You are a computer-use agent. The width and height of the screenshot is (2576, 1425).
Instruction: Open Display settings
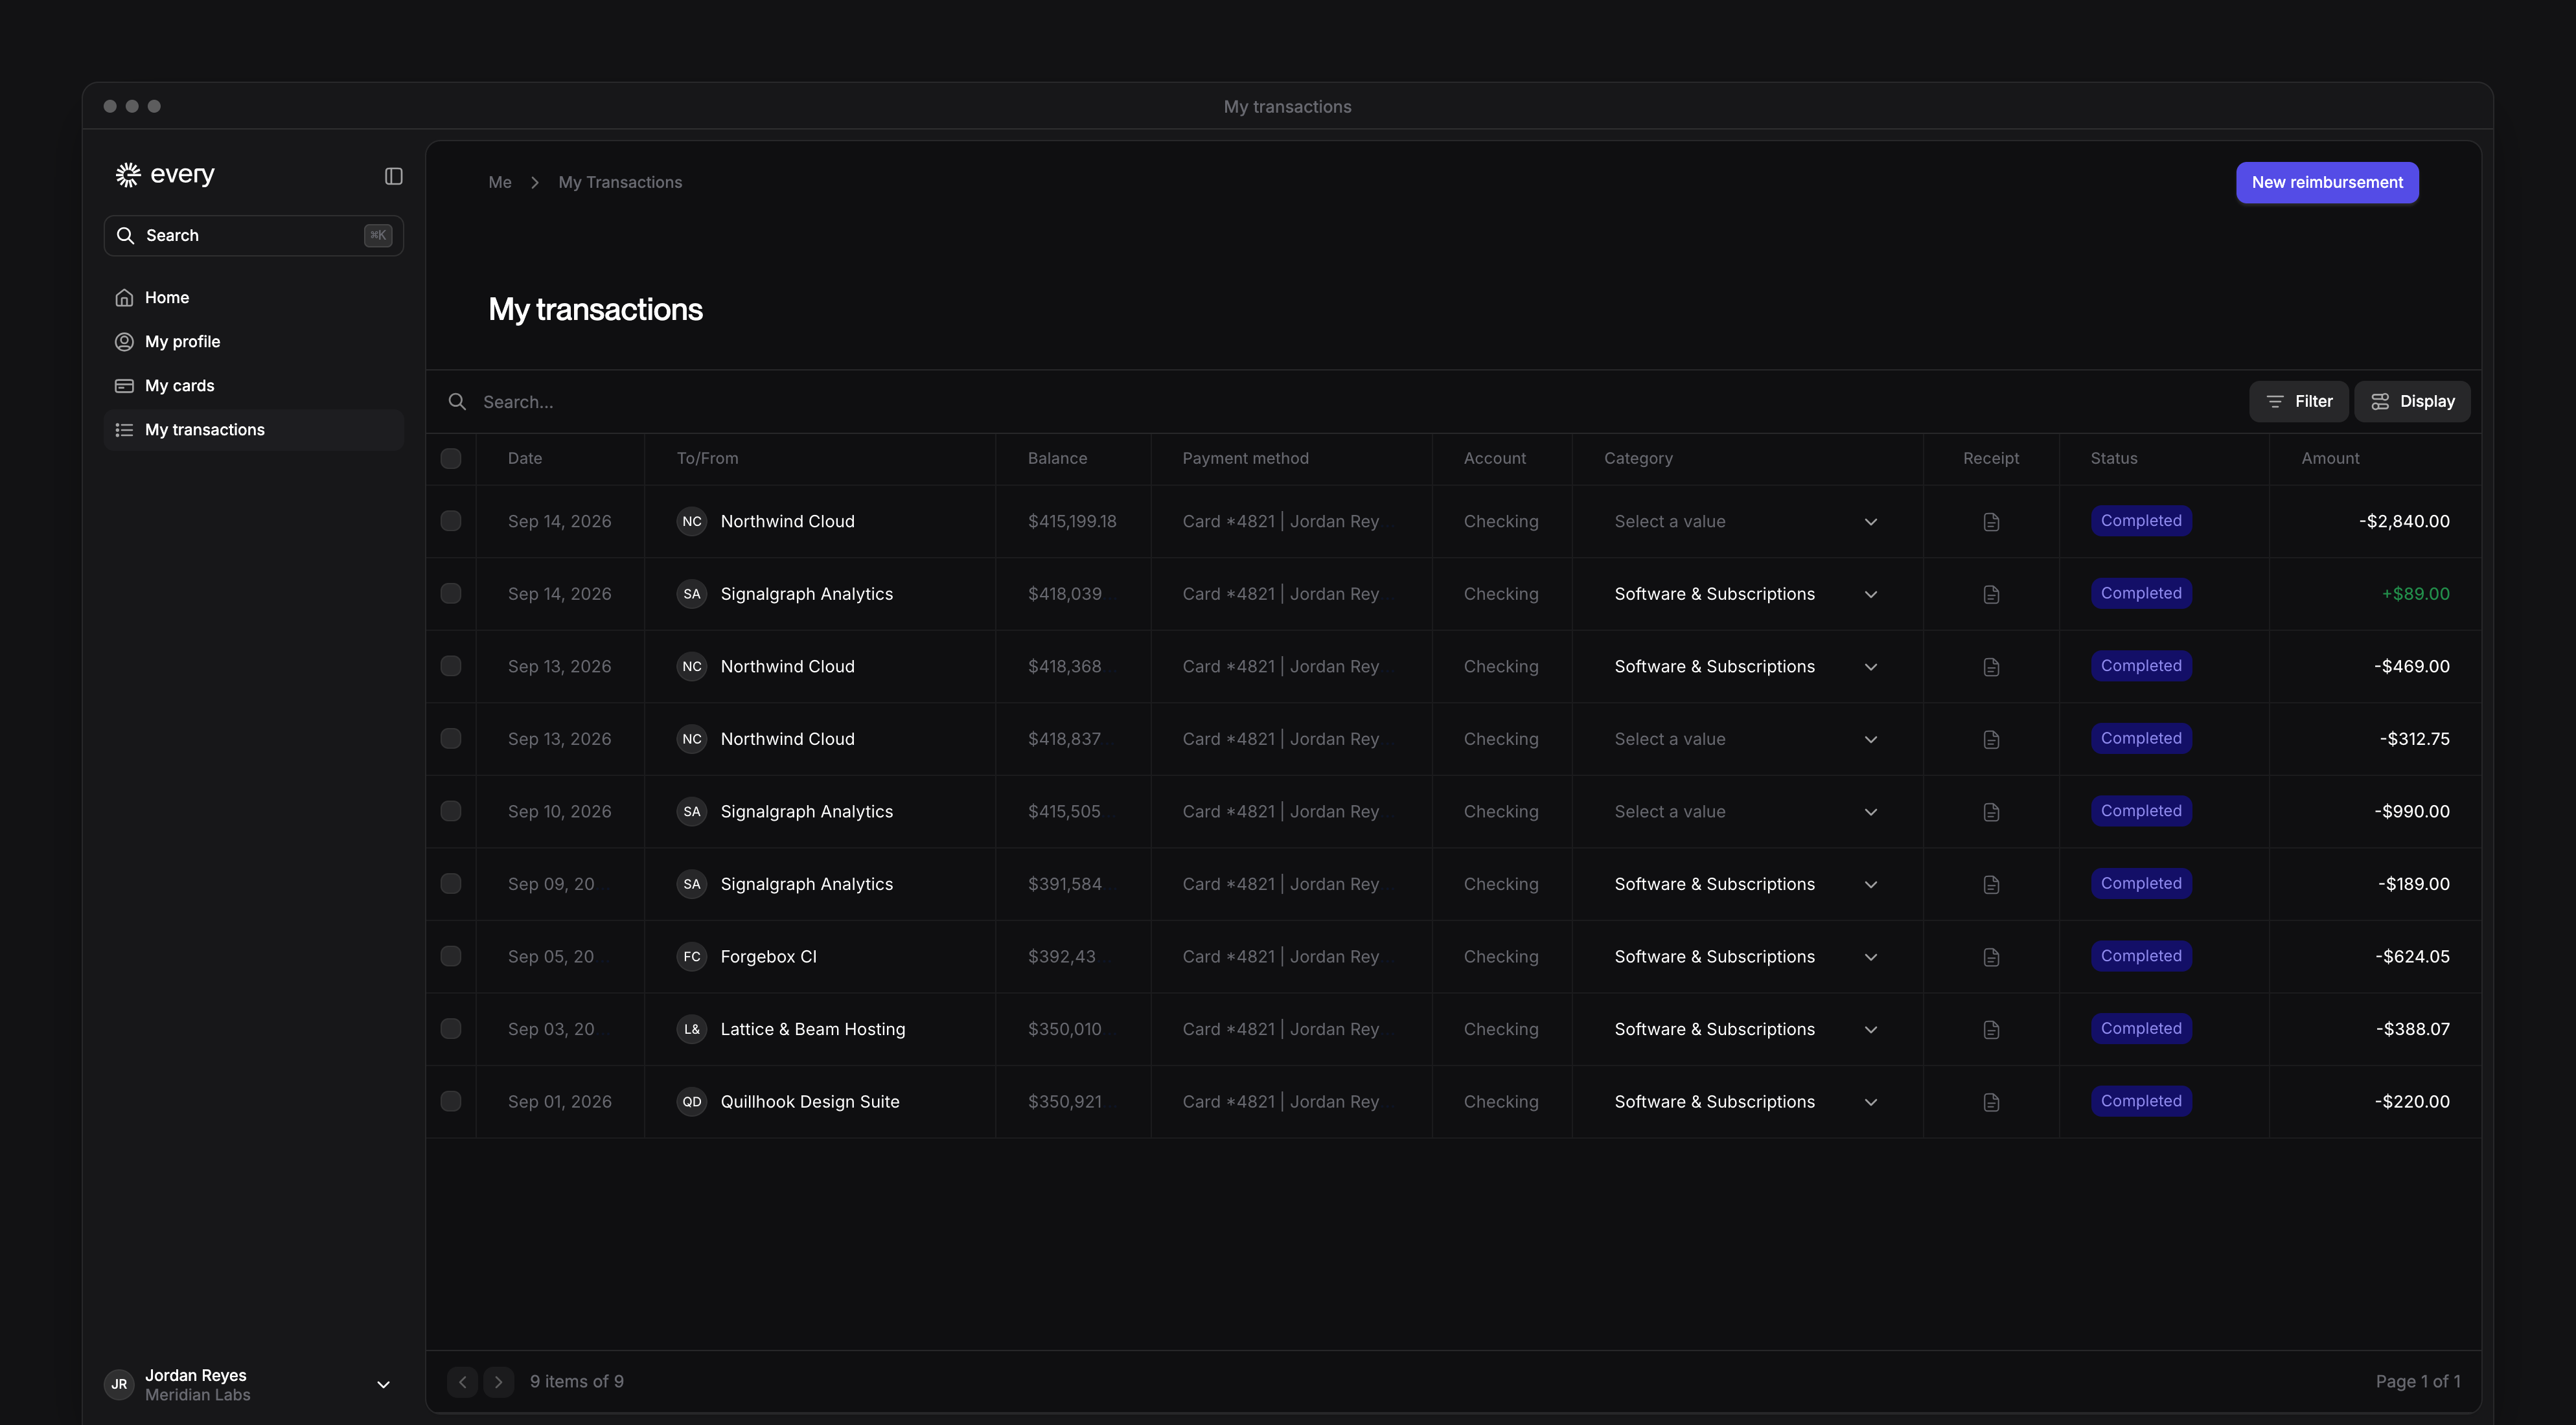(2412, 401)
